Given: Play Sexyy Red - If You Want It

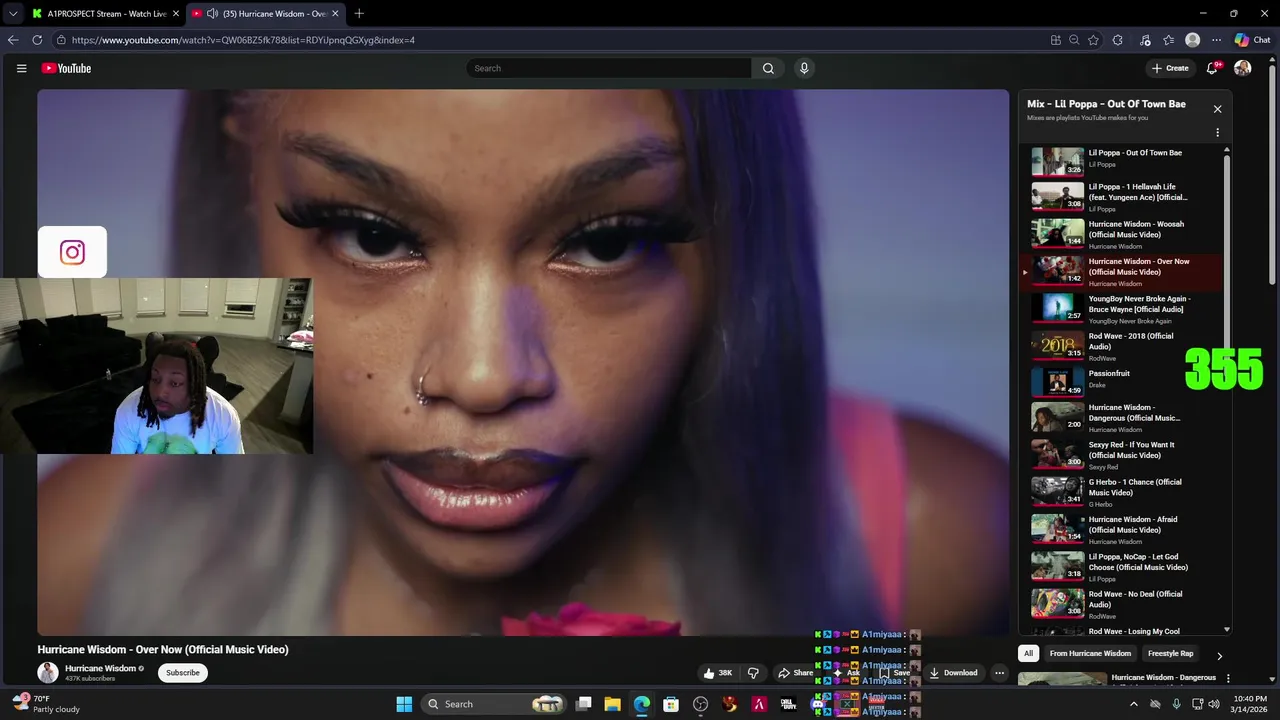Looking at the screenshot, I should coord(1124,455).
